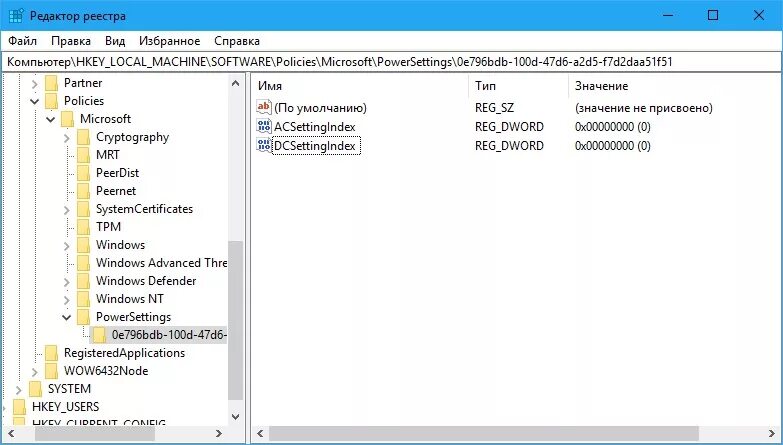
Task: Click the values pane horizontal scrollbar thumb
Action: tap(483, 433)
